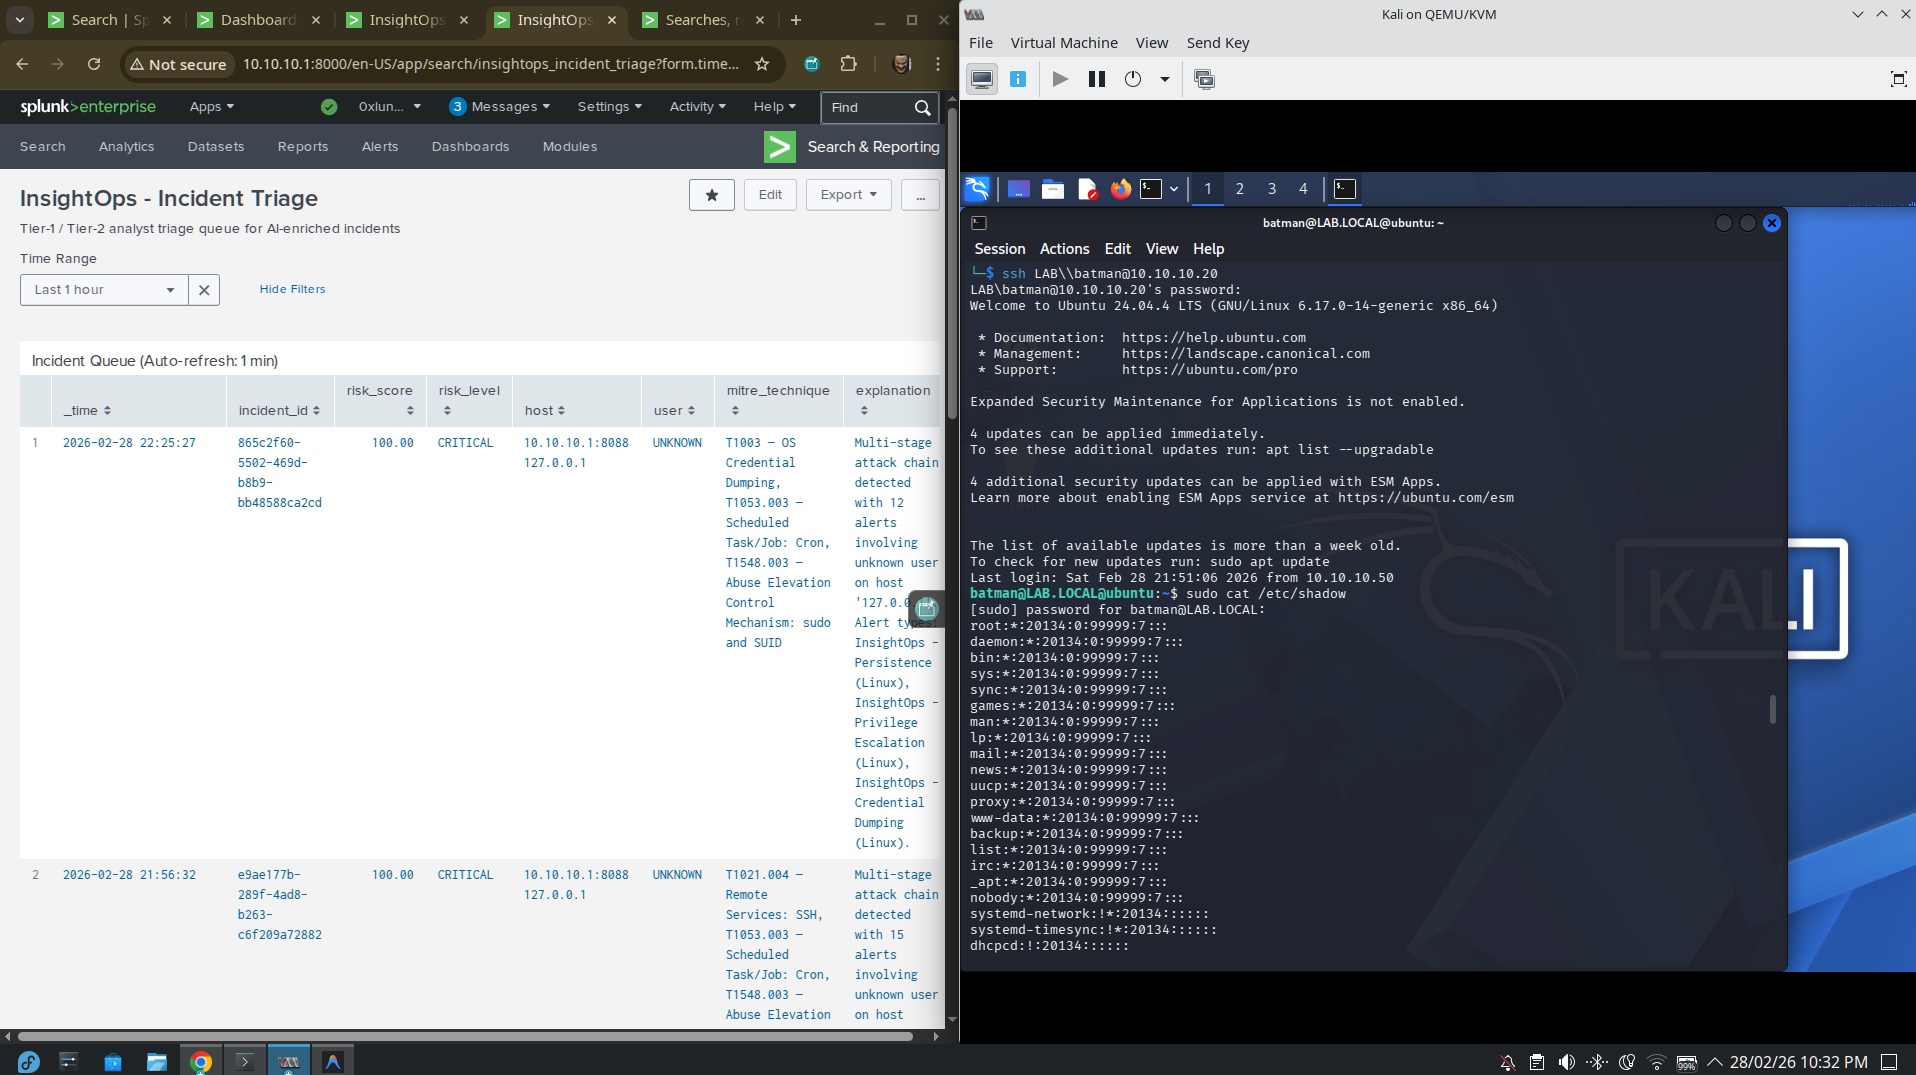Image resolution: width=1916 pixels, height=1075 pixels.
Task: Open the Messages dropdown
Action: [500, 107]
